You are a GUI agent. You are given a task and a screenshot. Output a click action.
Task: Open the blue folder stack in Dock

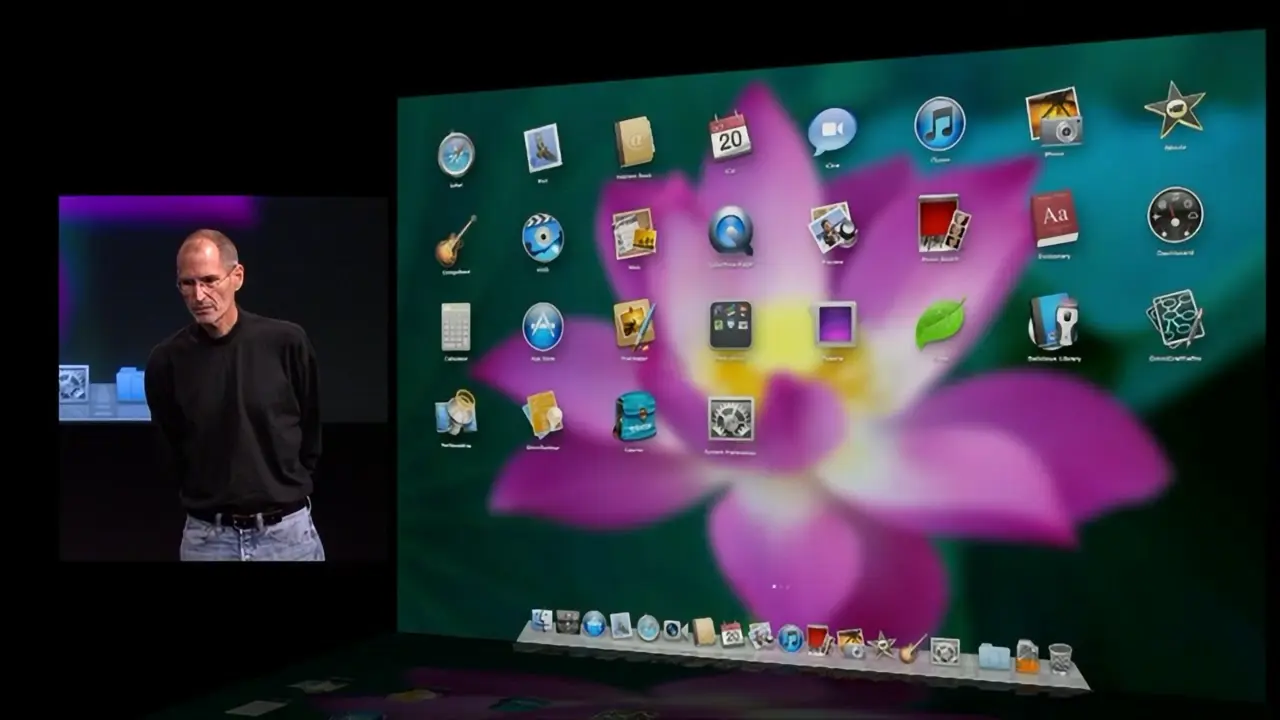pos(994,656)
